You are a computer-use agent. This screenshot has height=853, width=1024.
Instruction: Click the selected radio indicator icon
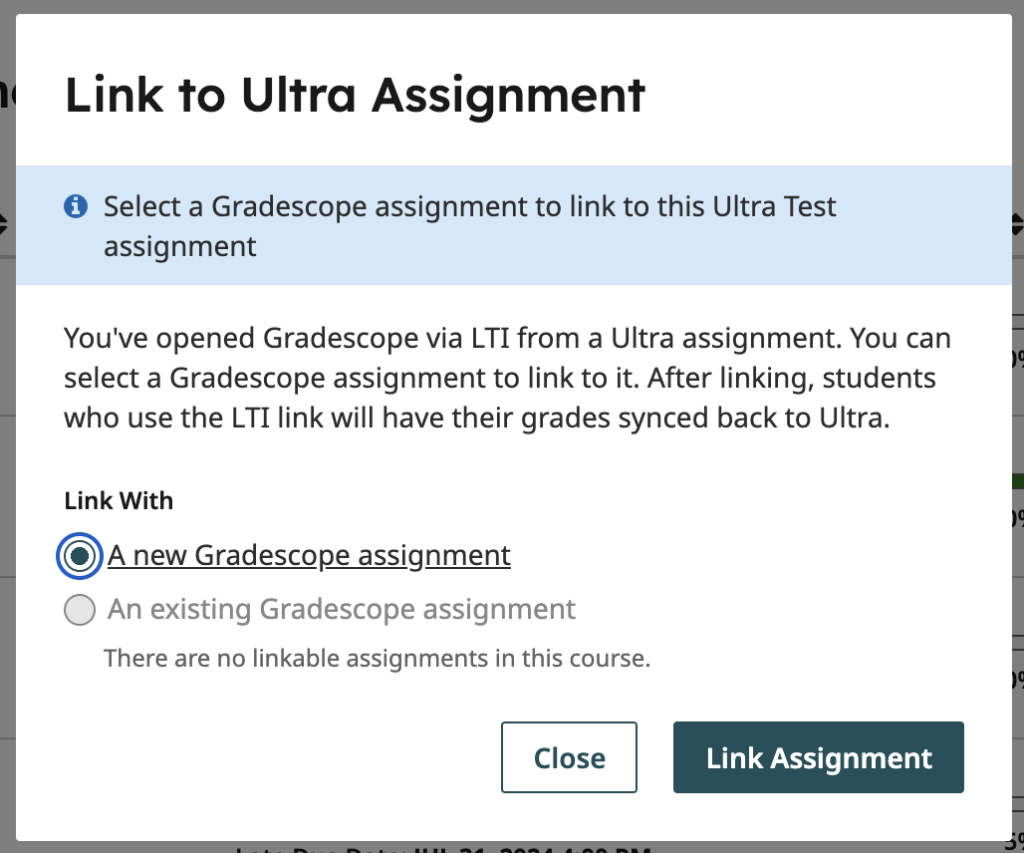click(79, 556)
